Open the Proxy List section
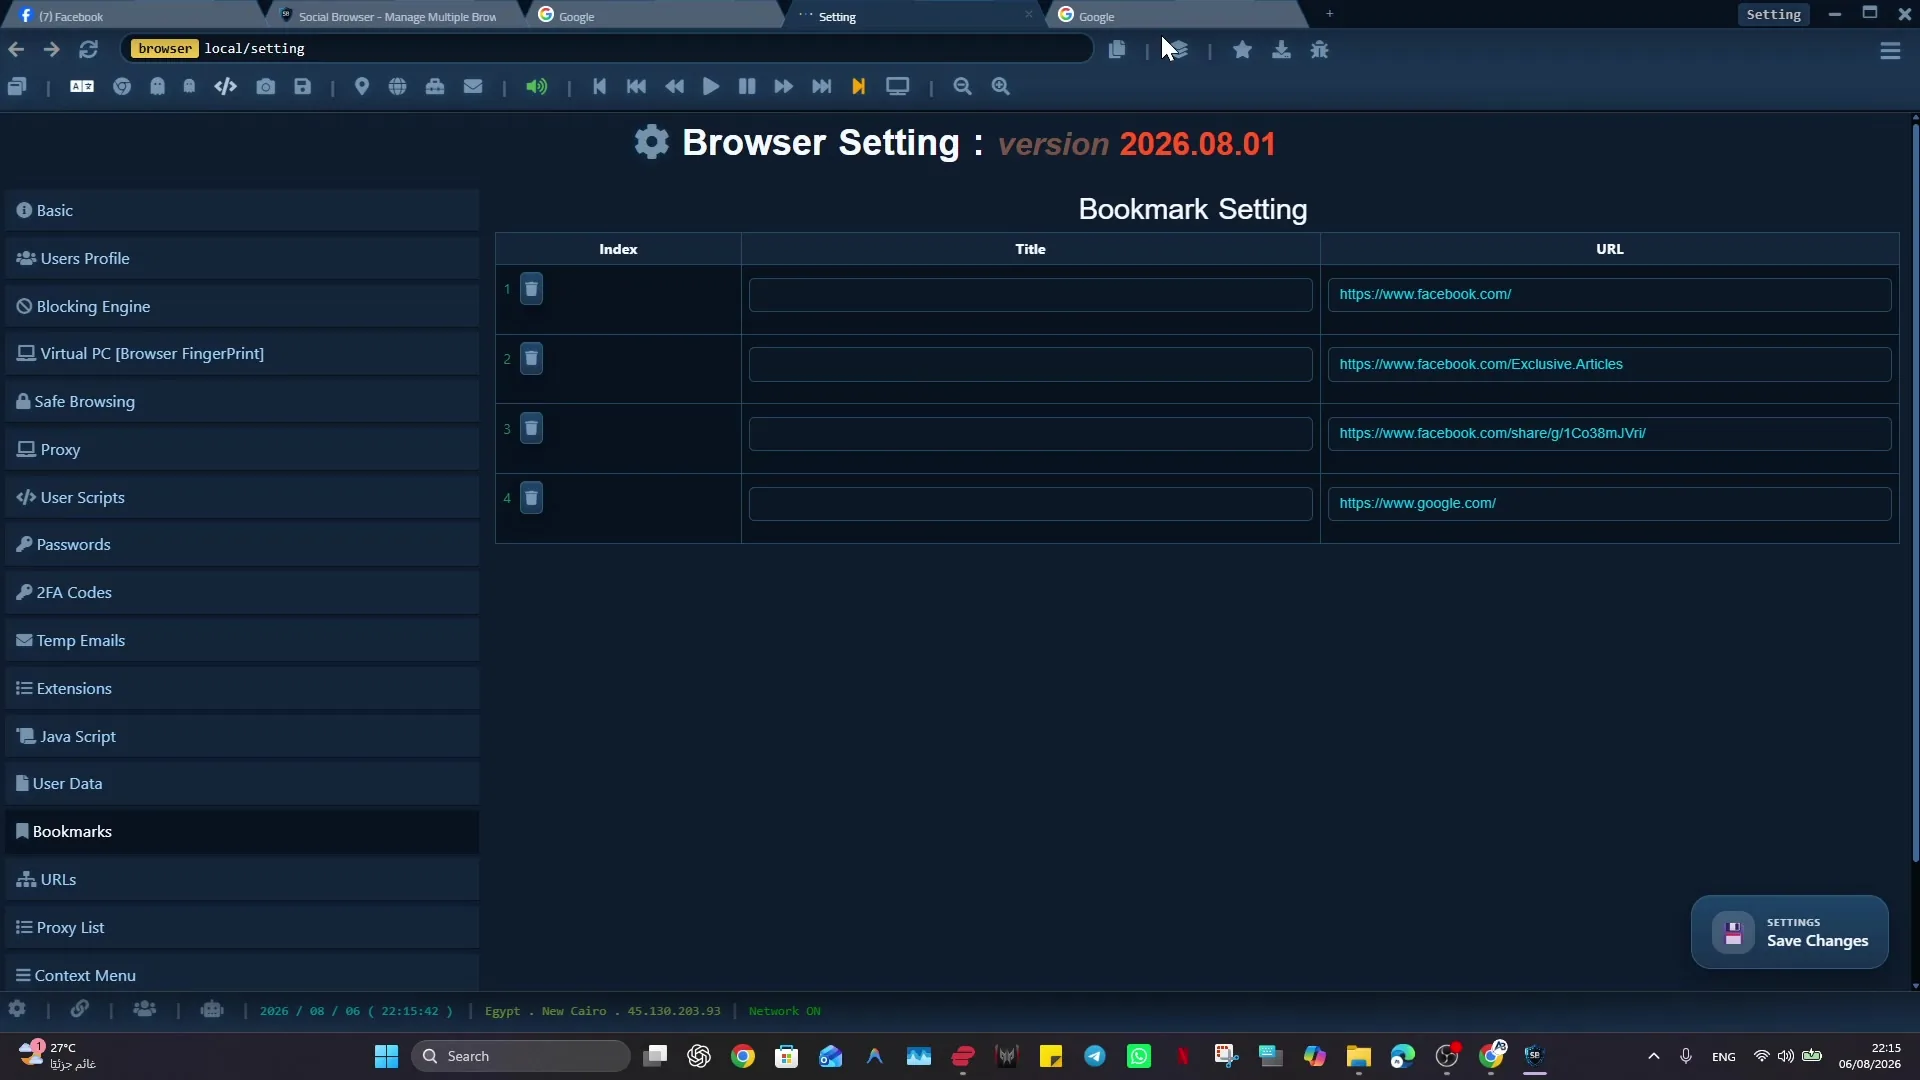Screen dimensions: 1920x1080 point(242,928)
